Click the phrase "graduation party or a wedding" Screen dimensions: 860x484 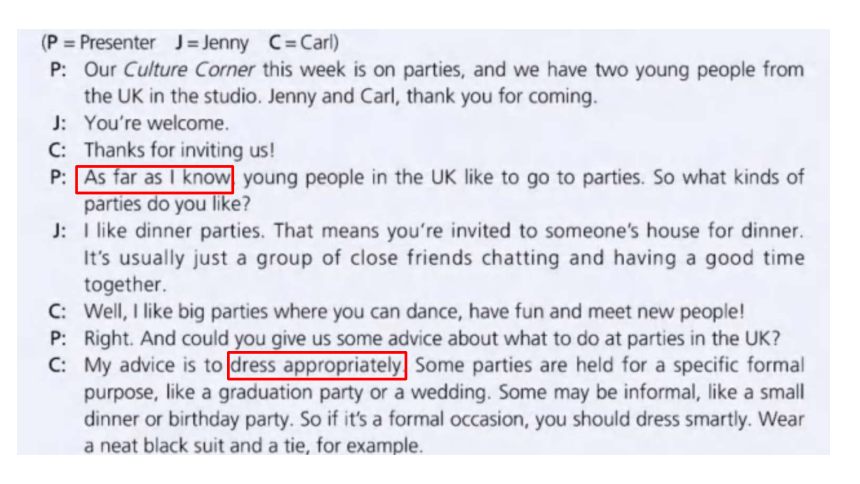[x=353, y=392]
